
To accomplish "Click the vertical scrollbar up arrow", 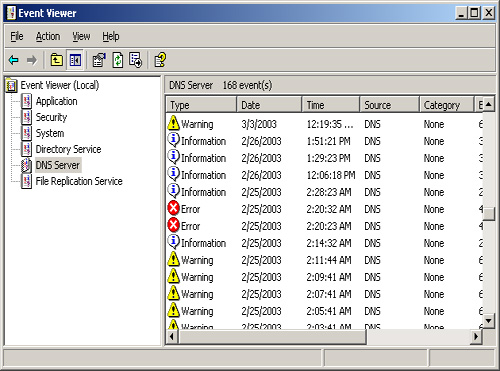I will tap(488, 104).
